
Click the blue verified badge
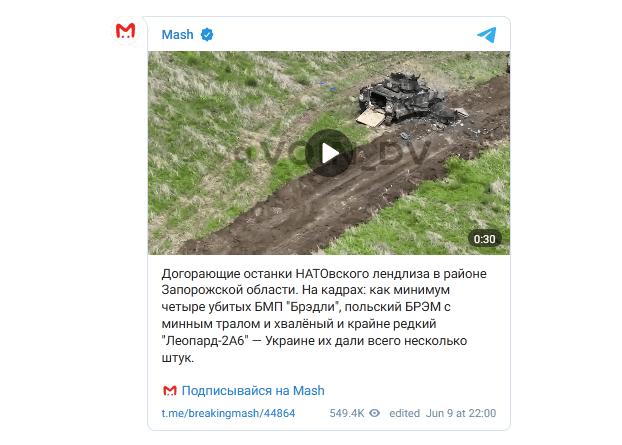coord(207,35)
